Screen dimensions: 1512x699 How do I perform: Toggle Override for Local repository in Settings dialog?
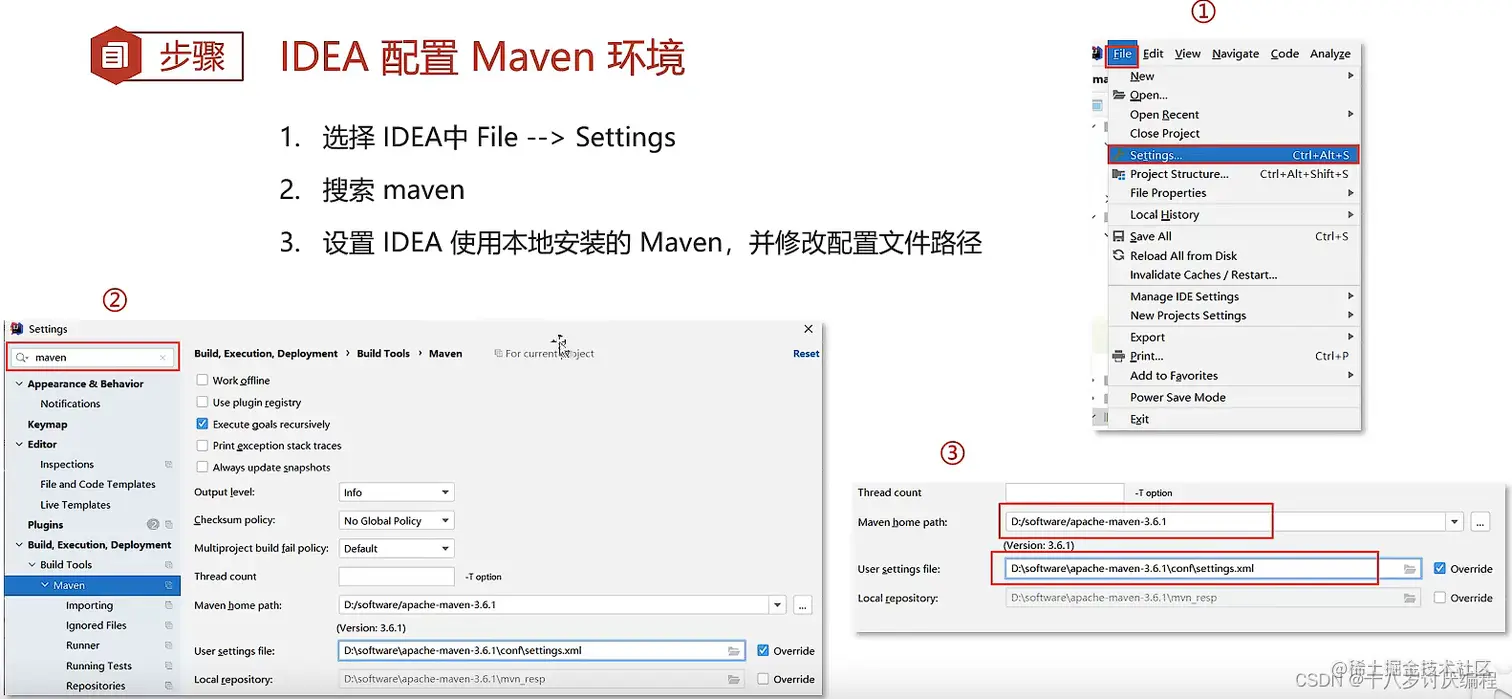(763, 680)
